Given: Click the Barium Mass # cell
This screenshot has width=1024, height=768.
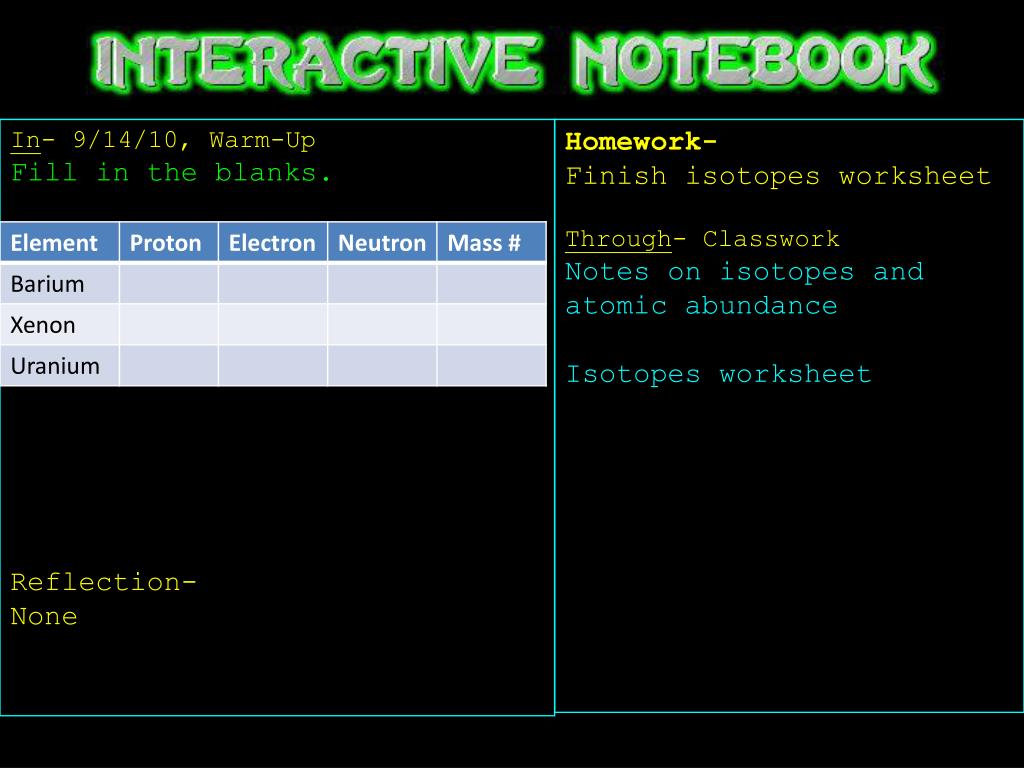Looking at the screenshot, I should [492, 284].
